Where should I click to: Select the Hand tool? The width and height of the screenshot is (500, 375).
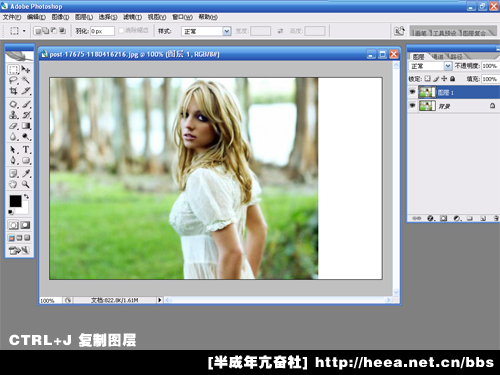tap(13, 184)
